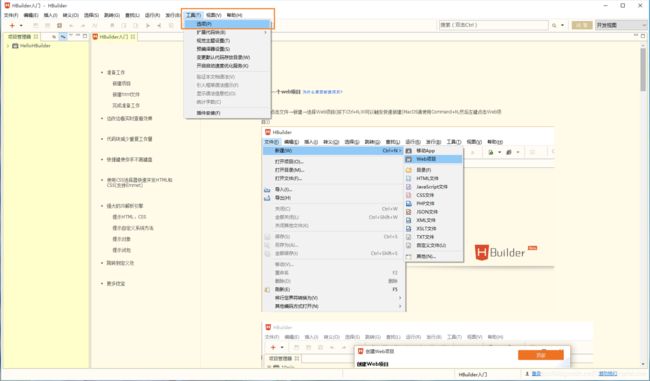650x381 pixels.
Task: Choose 开启我的速度优化服务(X) menu entry
Action: pos(227,66)
